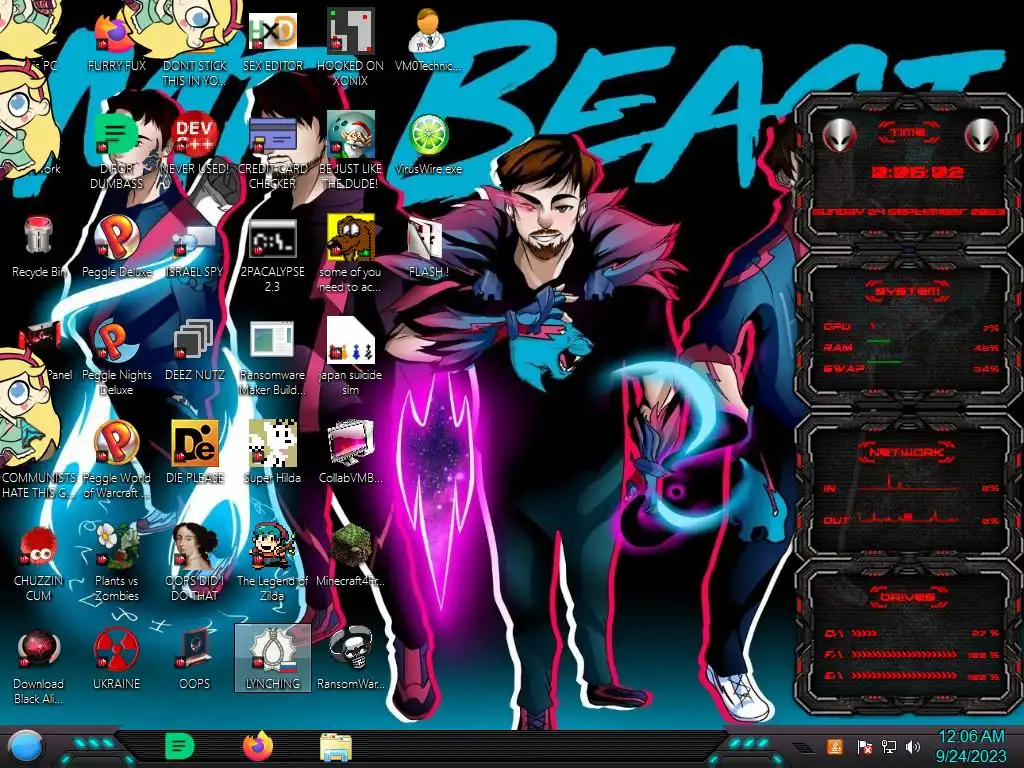
Task: Click the CPU usage row in System widget
Action: click(x=911, y=327)
